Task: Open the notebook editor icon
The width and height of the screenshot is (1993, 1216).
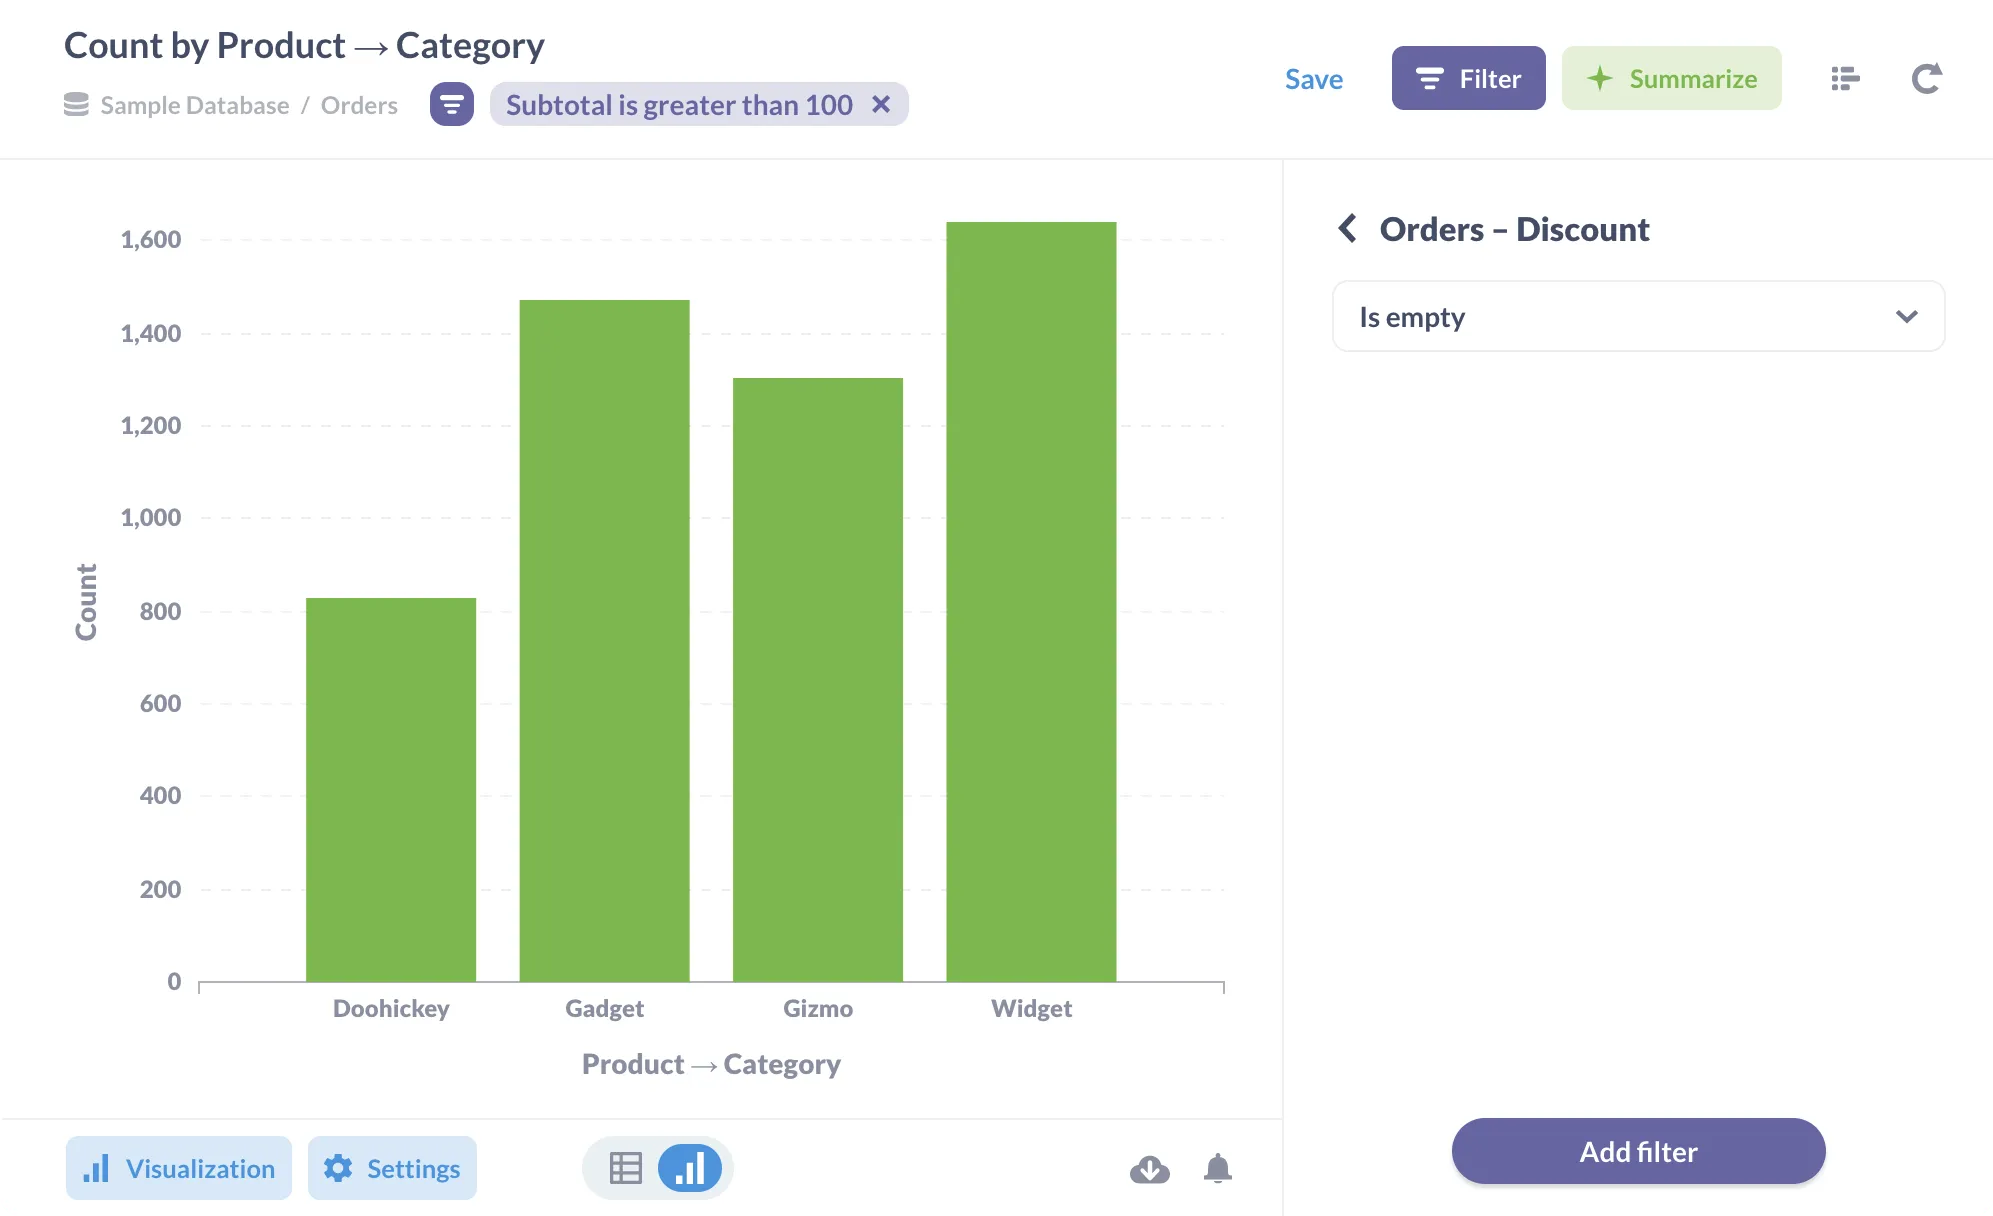Action: (1844, 79)
